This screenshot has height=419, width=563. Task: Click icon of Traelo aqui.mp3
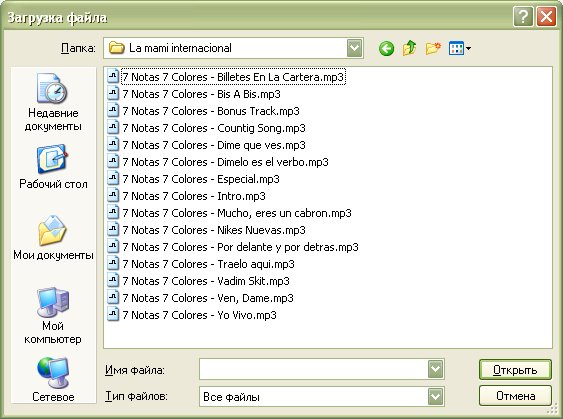coord(113,263)
